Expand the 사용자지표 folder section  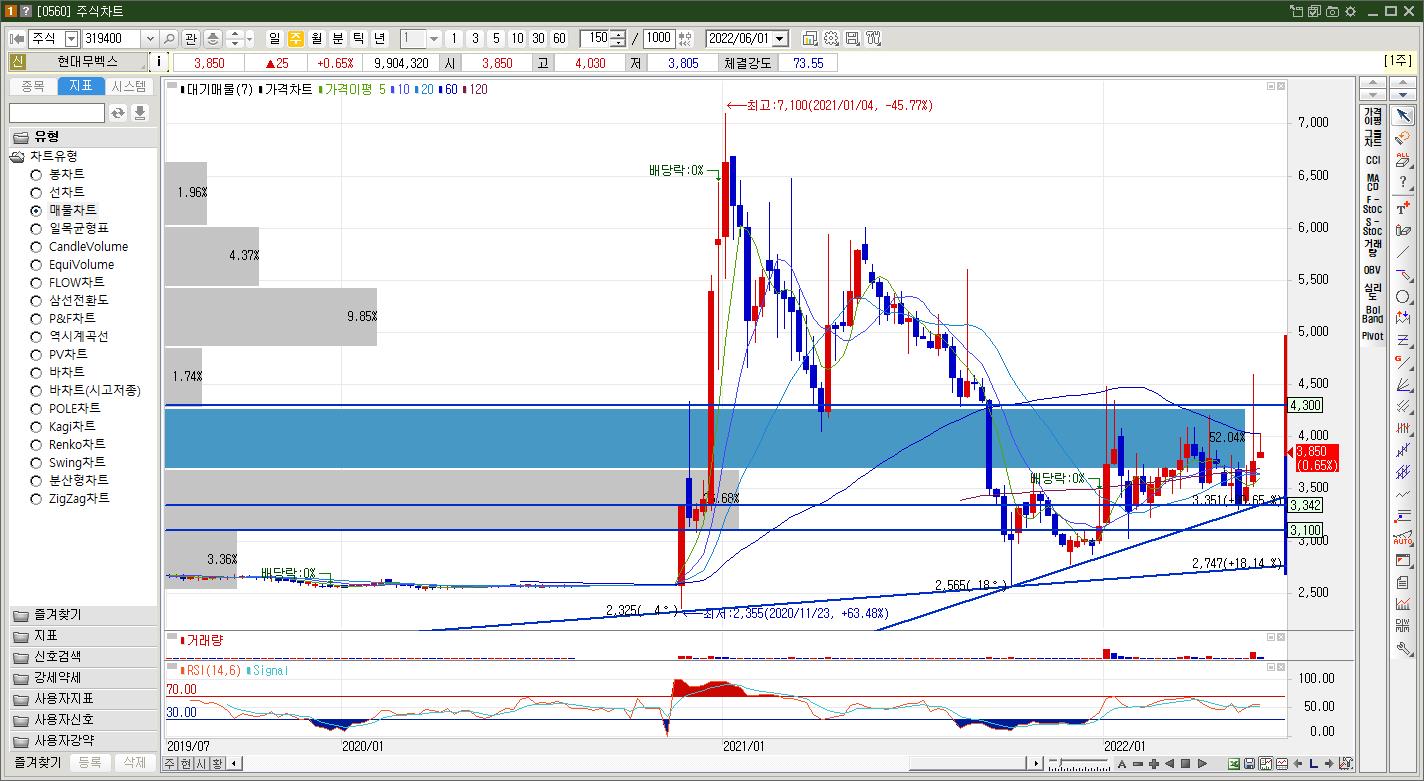(83, 699)
